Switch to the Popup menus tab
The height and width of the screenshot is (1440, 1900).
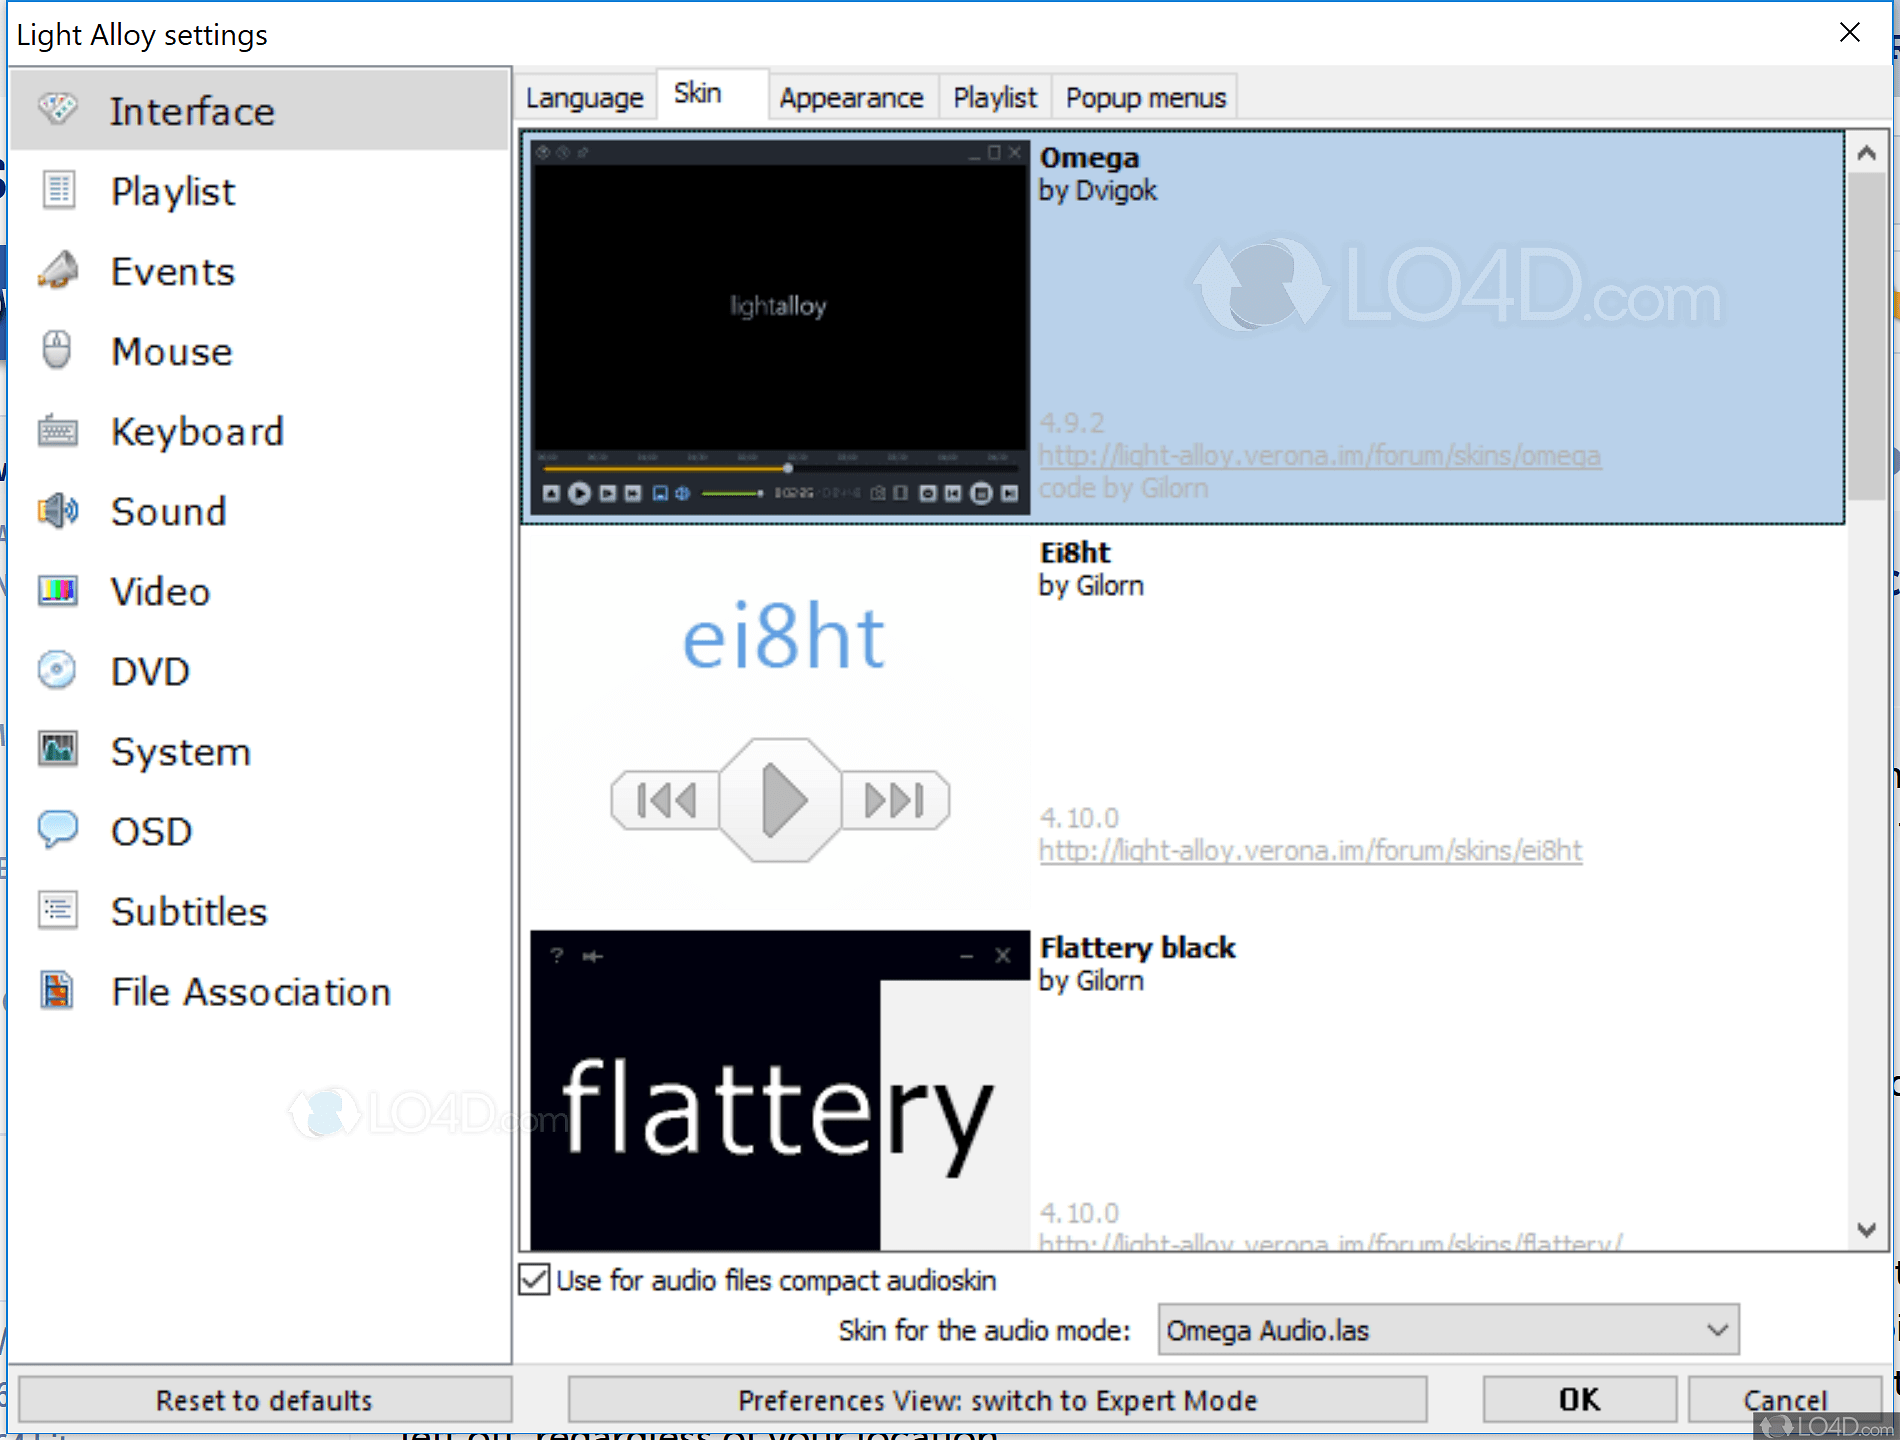pyautogui.click(x=1144, y=96)
